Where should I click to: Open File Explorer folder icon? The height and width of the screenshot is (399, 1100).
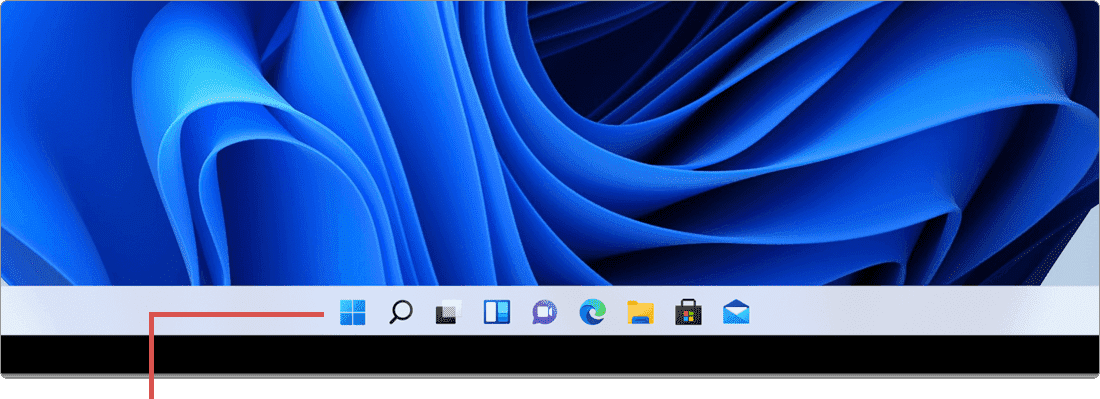(x=640, y=312)
